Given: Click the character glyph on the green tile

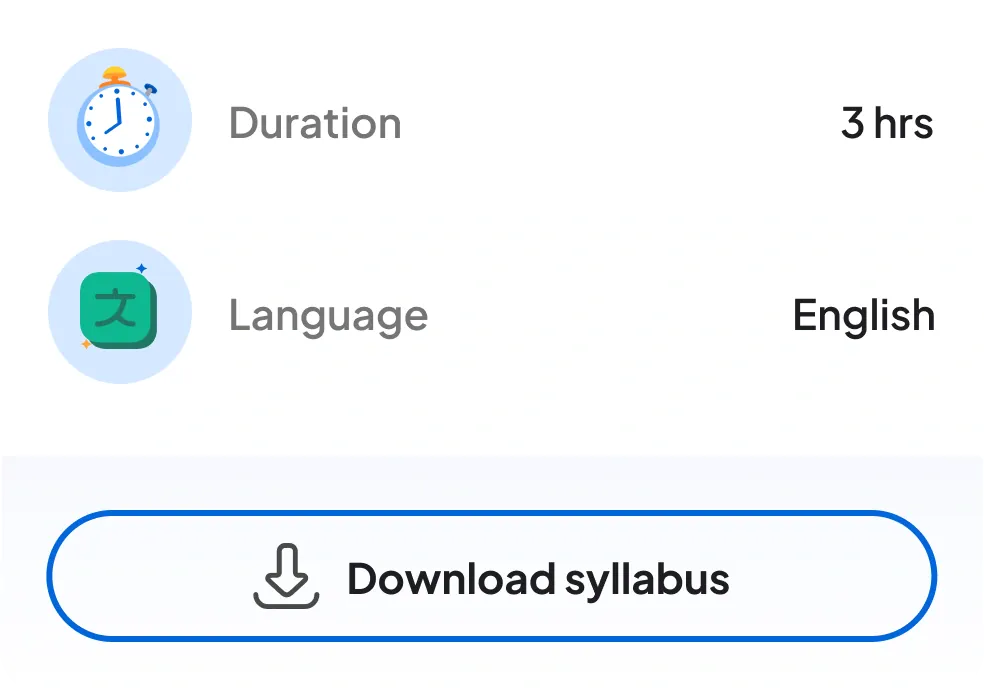Looking at the screenshot, I should coord(117,306).
